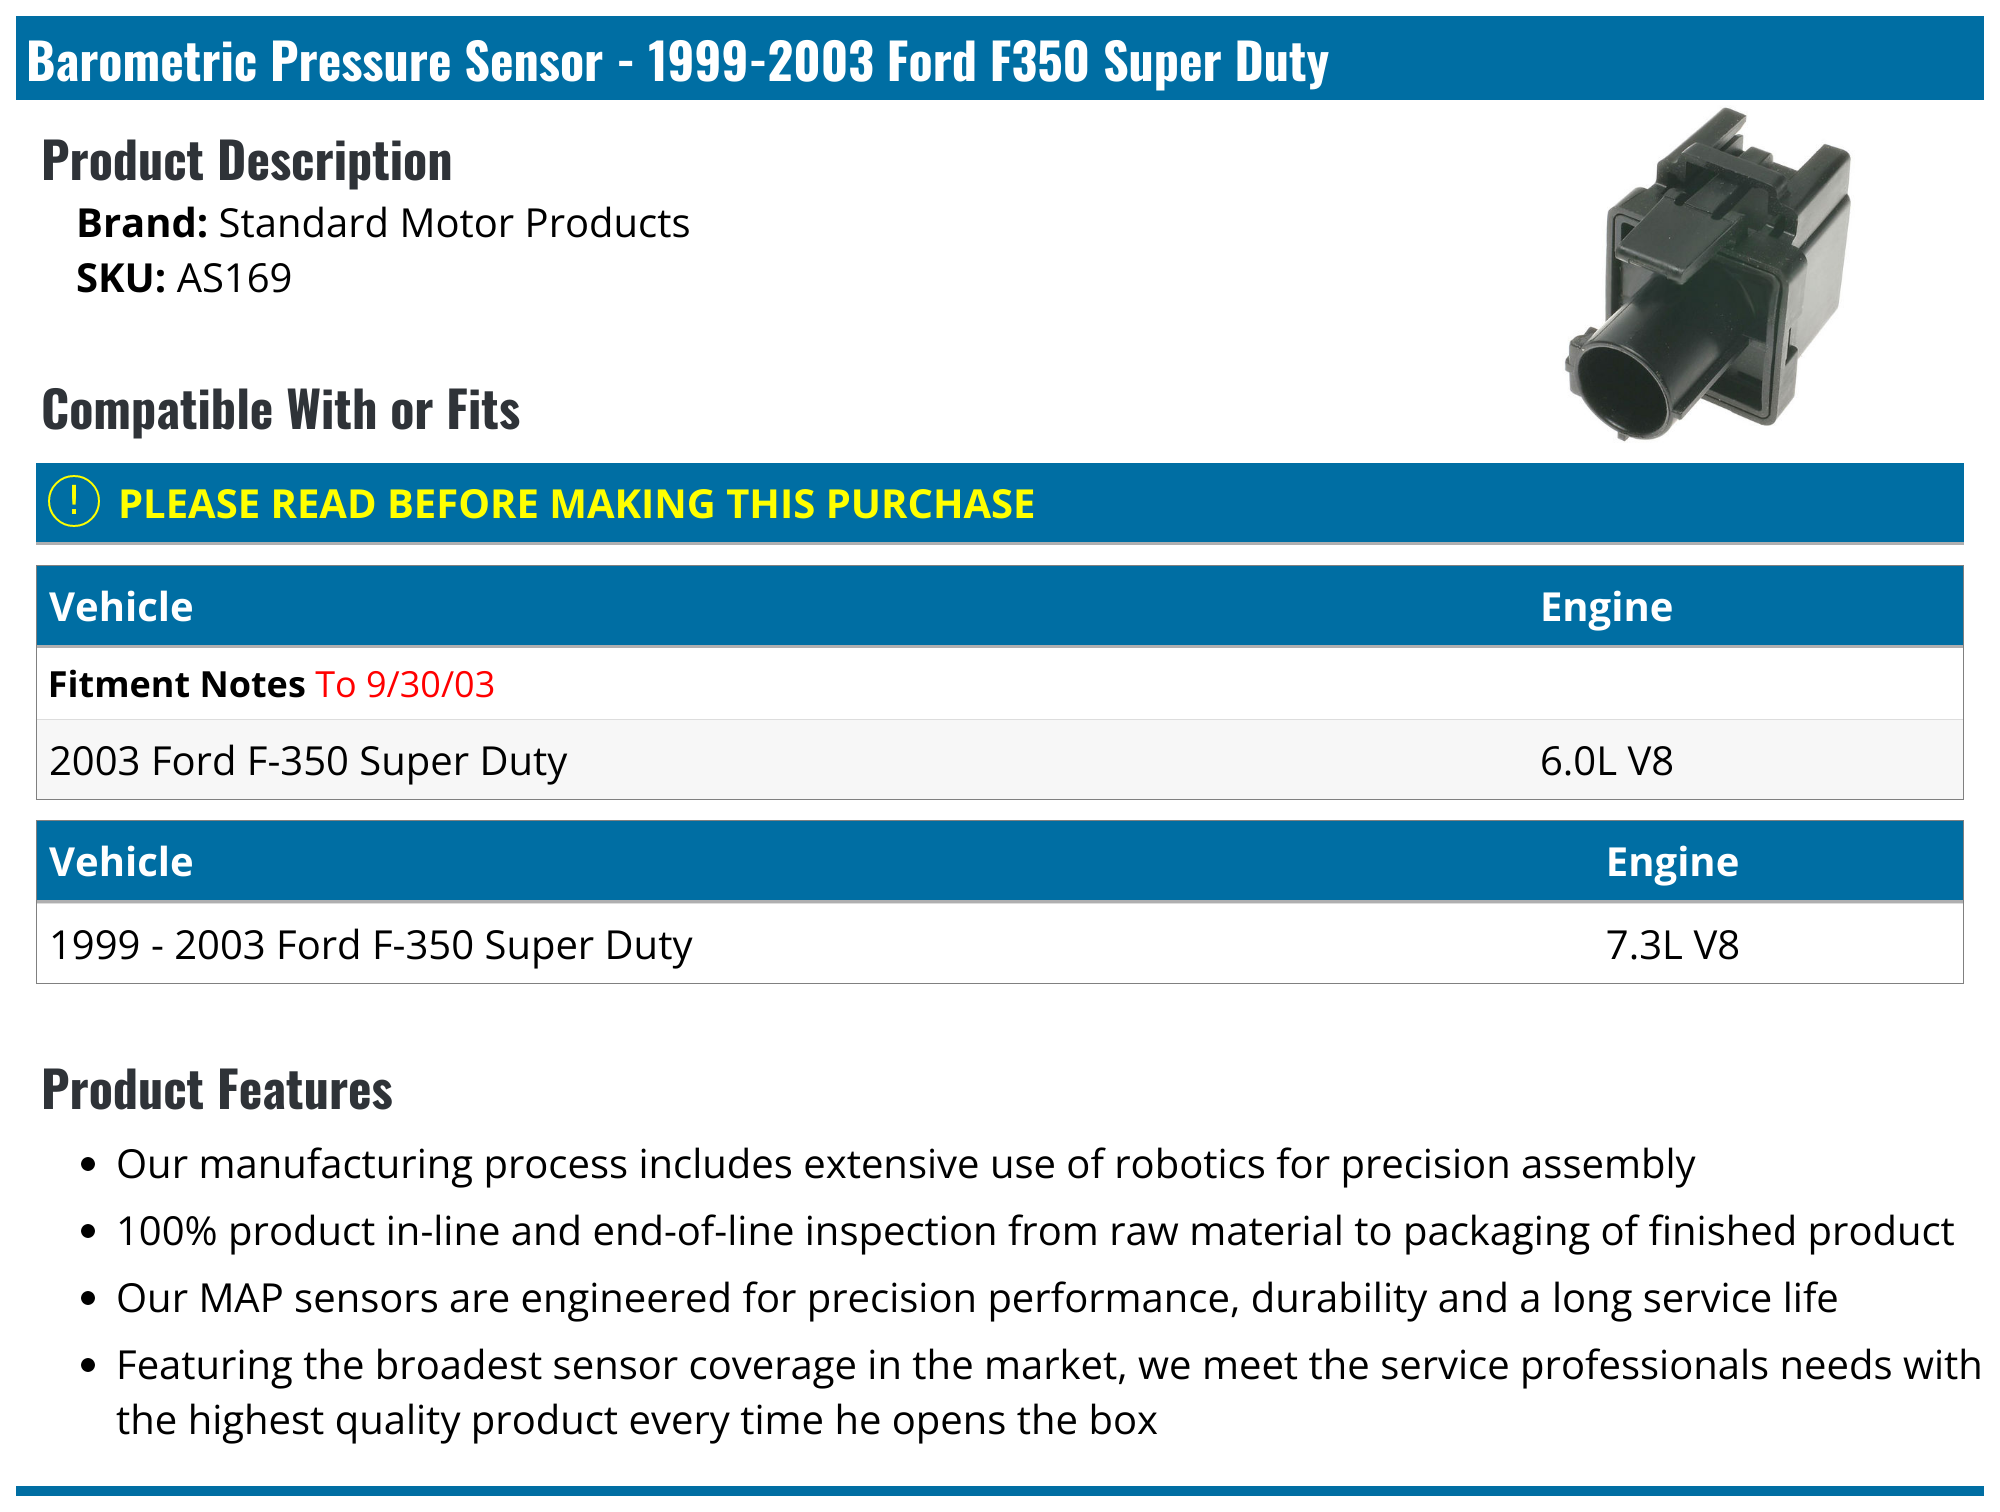Screen dimensions: 2000x1512
Task: Click Engine column header in the 7.3L table
Action: pyautogui.click(x=1672, y=862)
